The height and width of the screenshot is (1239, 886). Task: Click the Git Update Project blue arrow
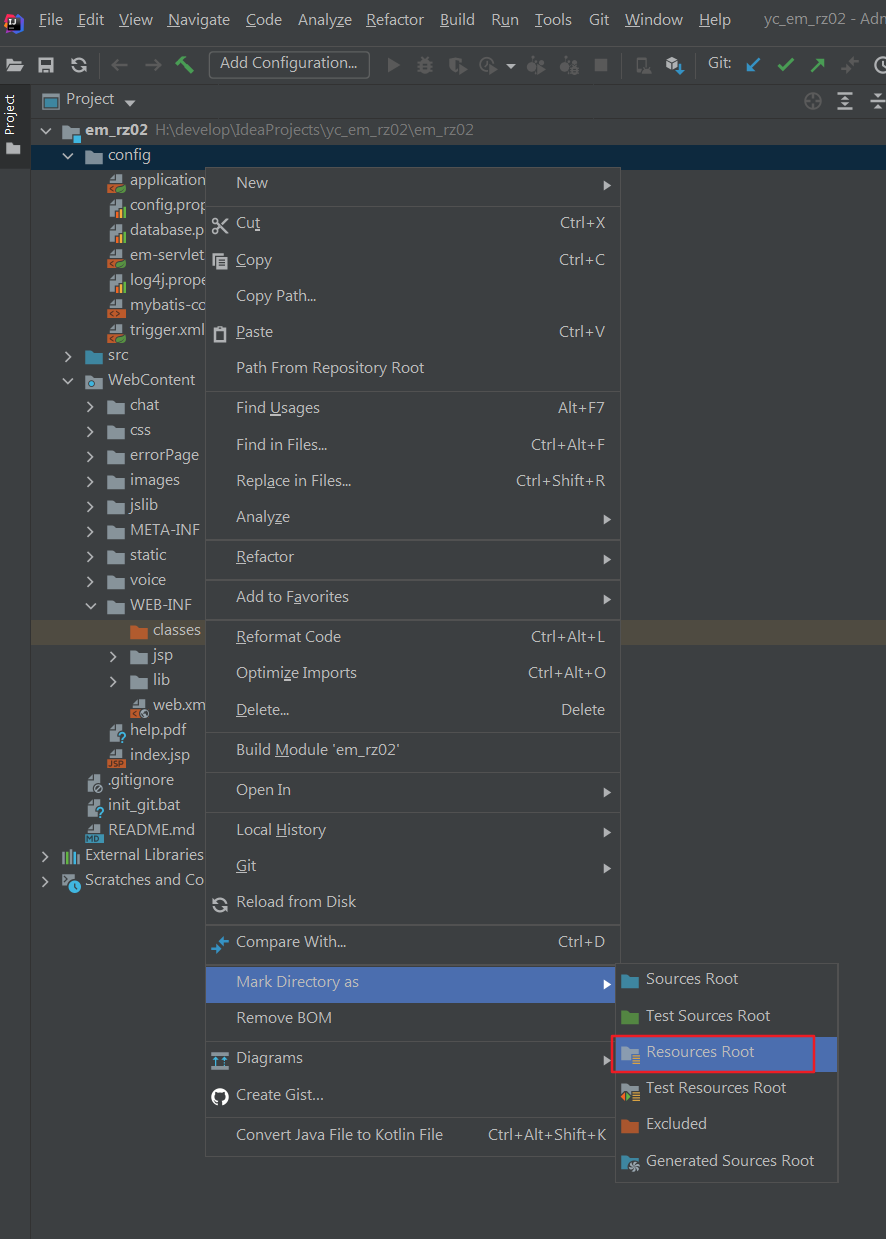click(x=753, y=64)
